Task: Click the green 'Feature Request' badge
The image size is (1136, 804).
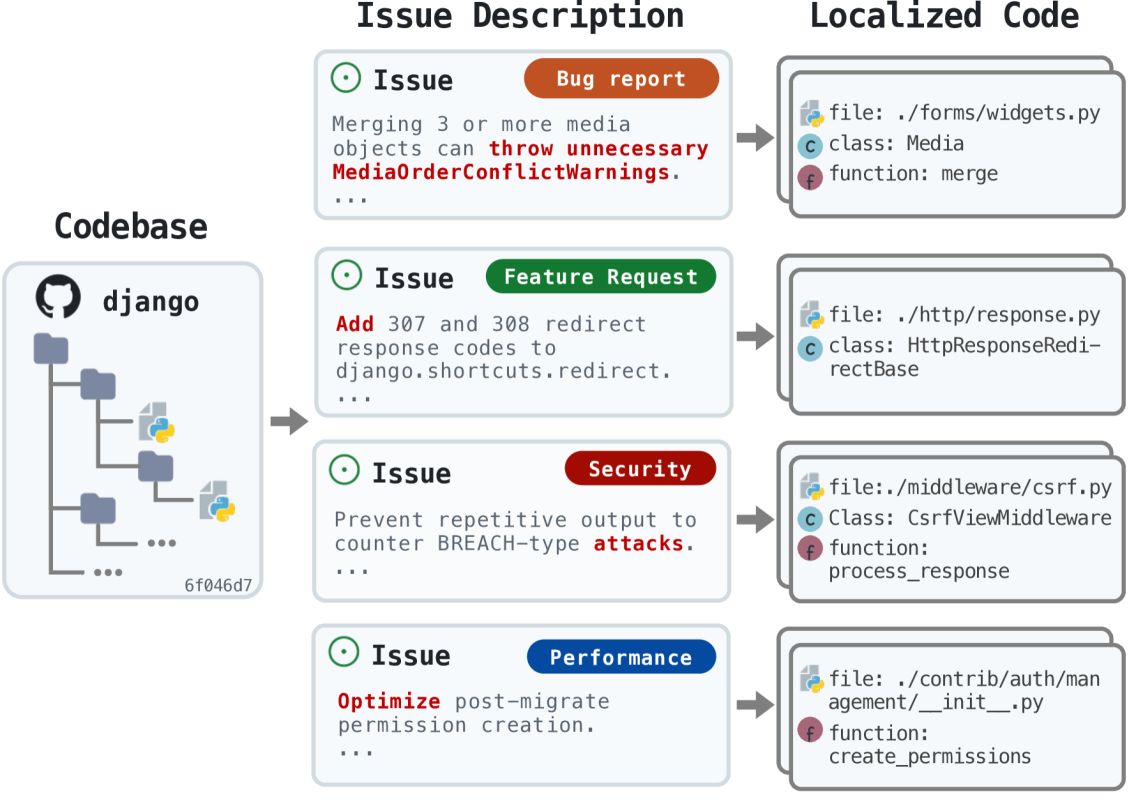Action: pos(601,277)
